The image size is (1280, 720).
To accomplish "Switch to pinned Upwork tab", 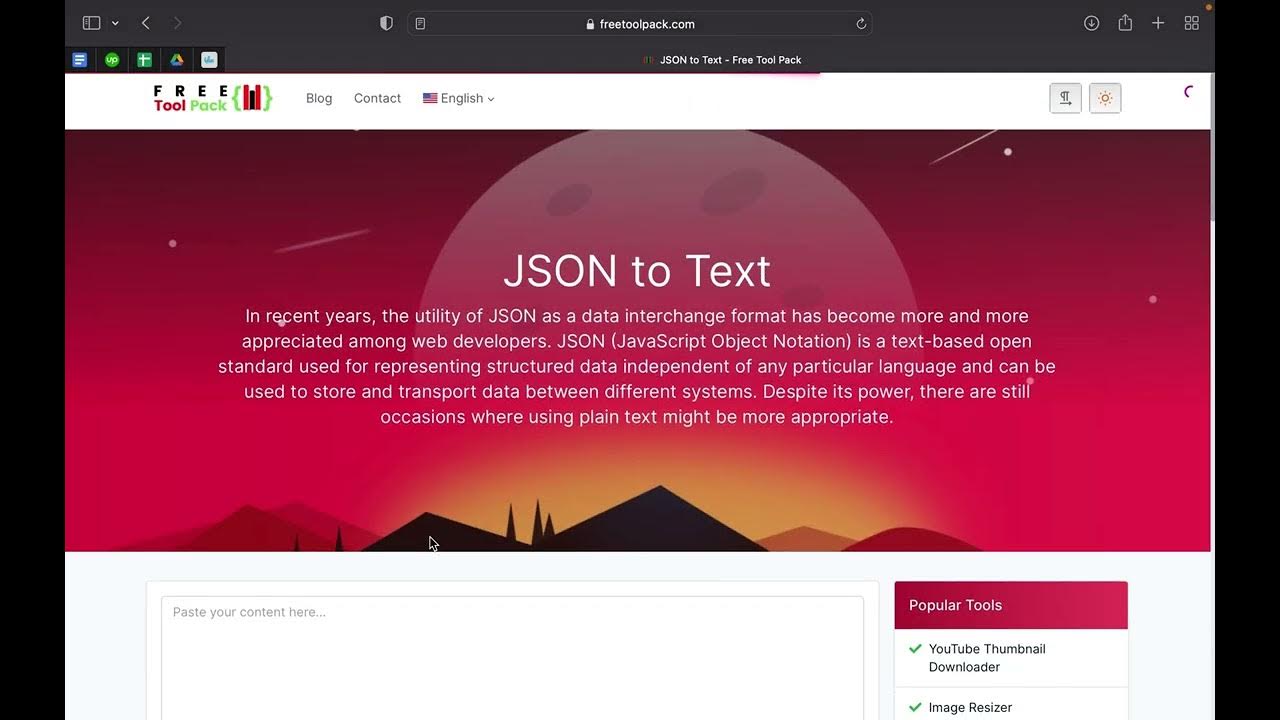I will (112, 60).
